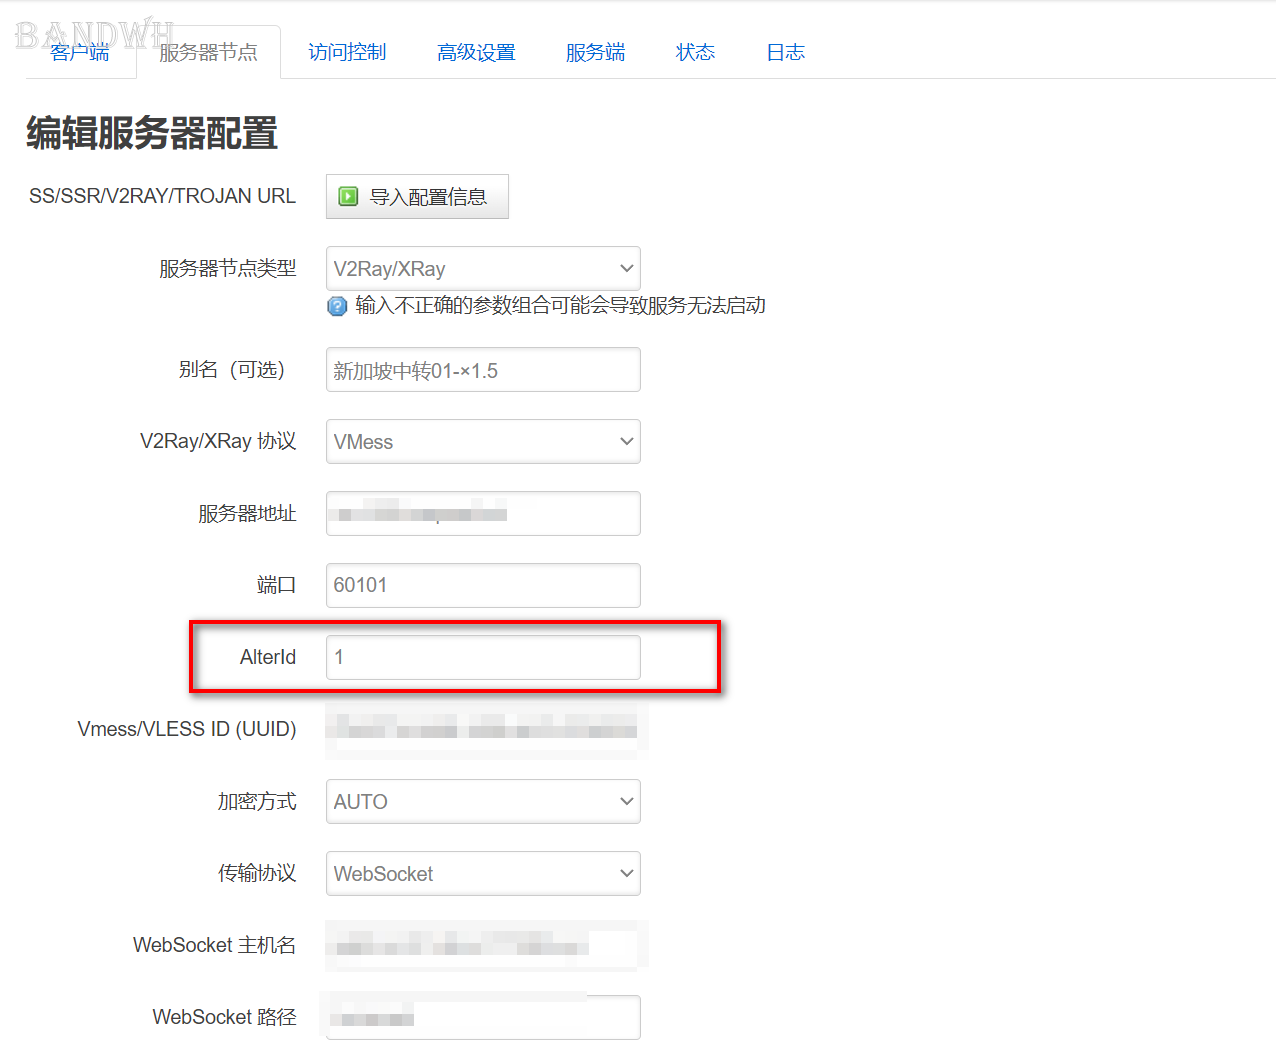Click the 端口 field showing 60101
The width and height of the screenshot is (1276, 1045).
(x=483, y=585)
